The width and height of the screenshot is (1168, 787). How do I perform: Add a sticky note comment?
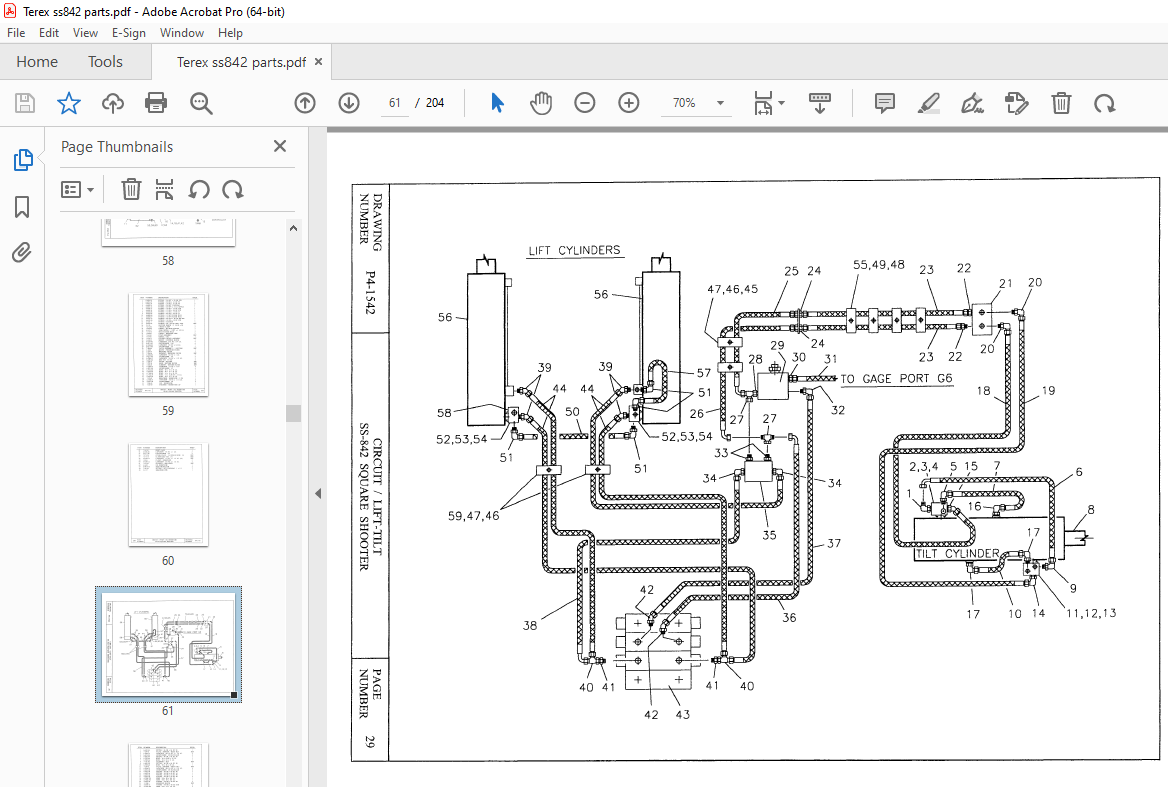click(x=884, y=103)
